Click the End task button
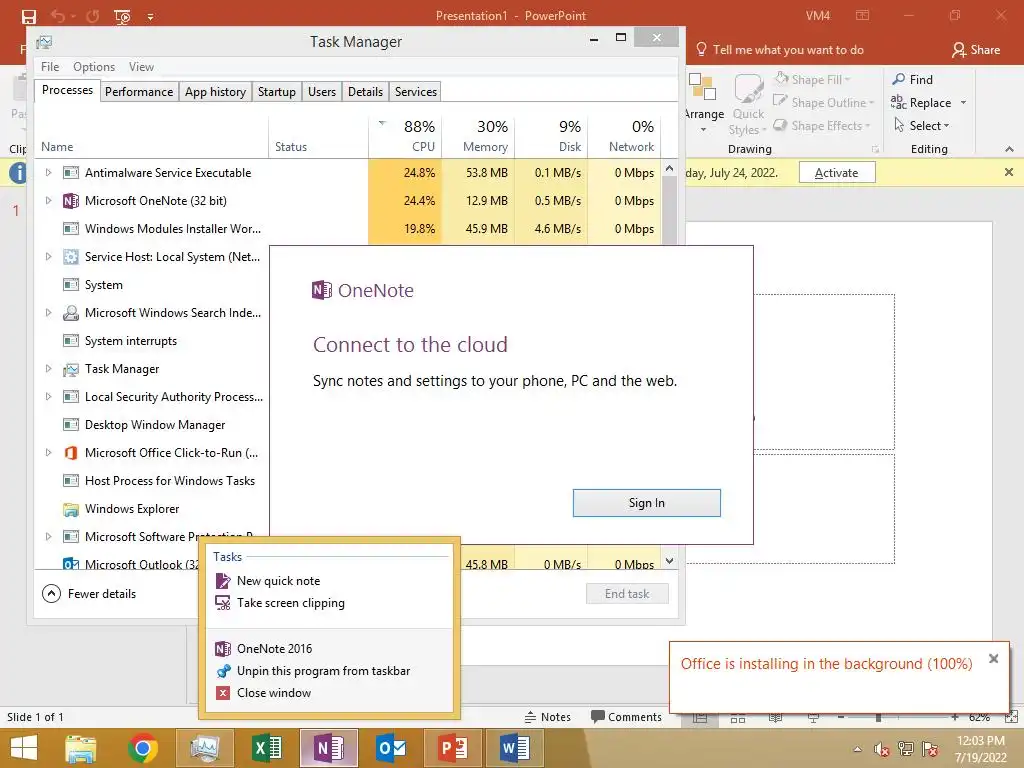This screenshot has width=1024, height=768. 627,594
